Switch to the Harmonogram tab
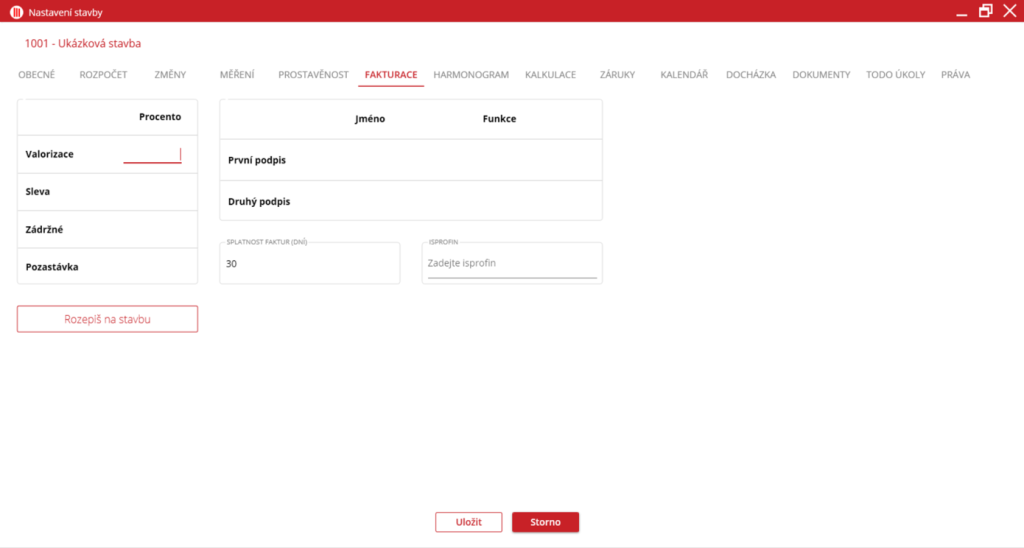 click(x=471, y=75)
